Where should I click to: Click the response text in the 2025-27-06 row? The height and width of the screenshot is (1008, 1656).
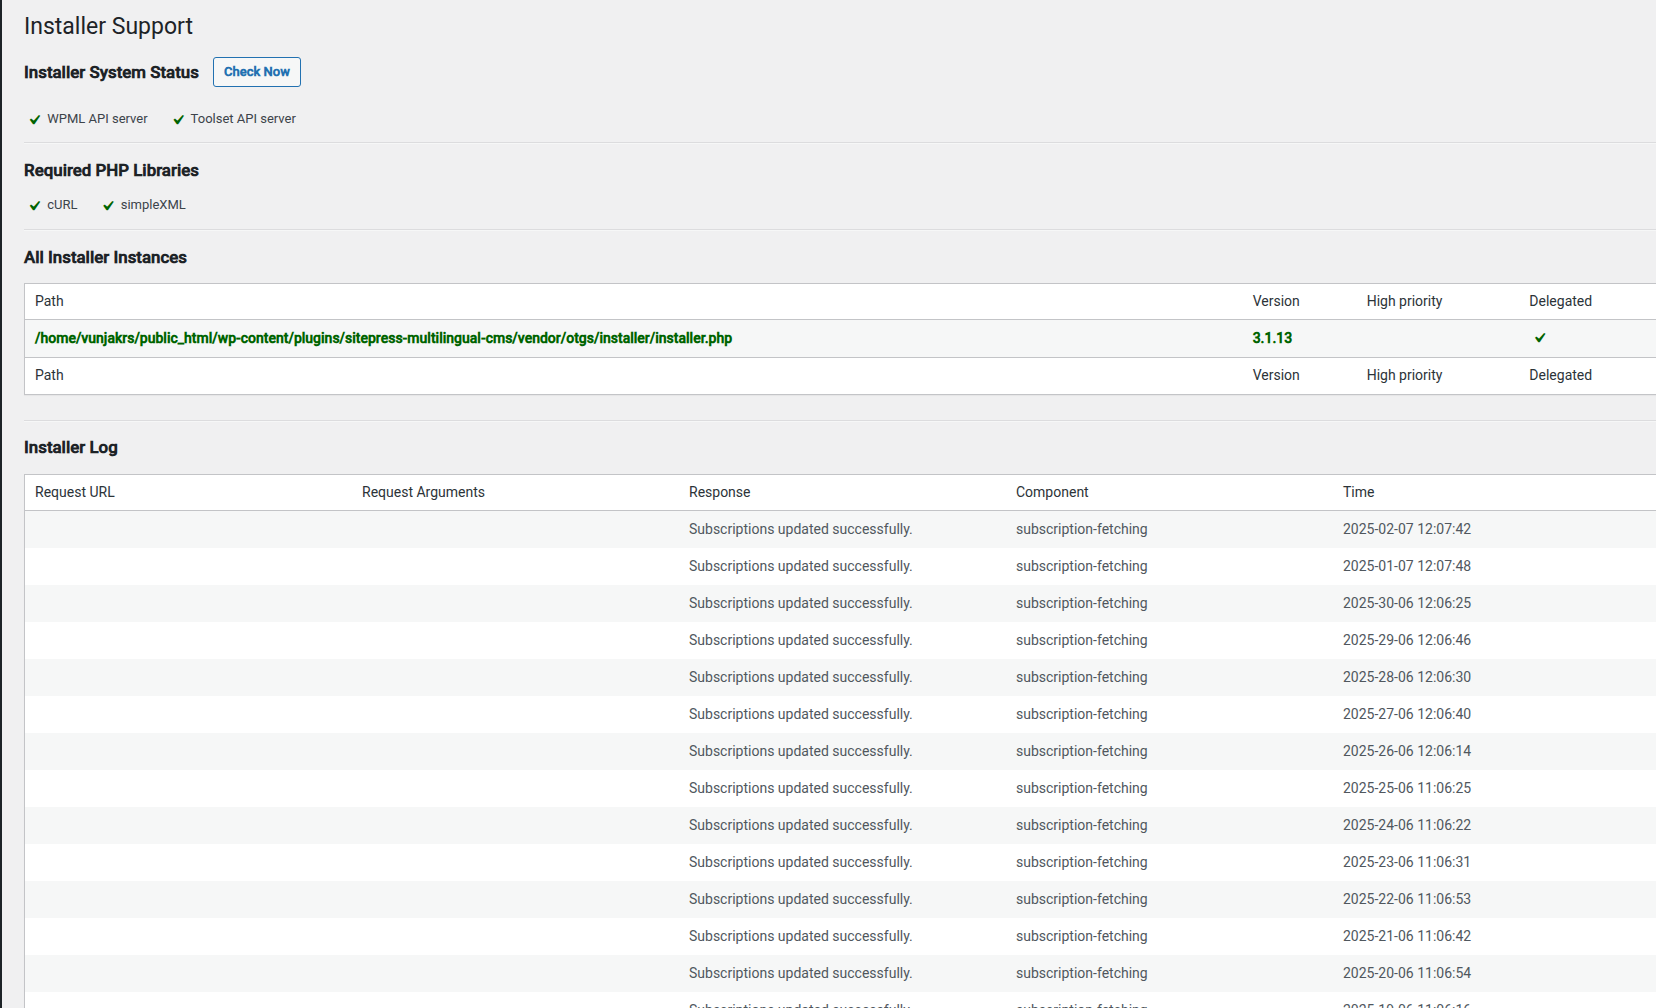(x=800, y=714)
